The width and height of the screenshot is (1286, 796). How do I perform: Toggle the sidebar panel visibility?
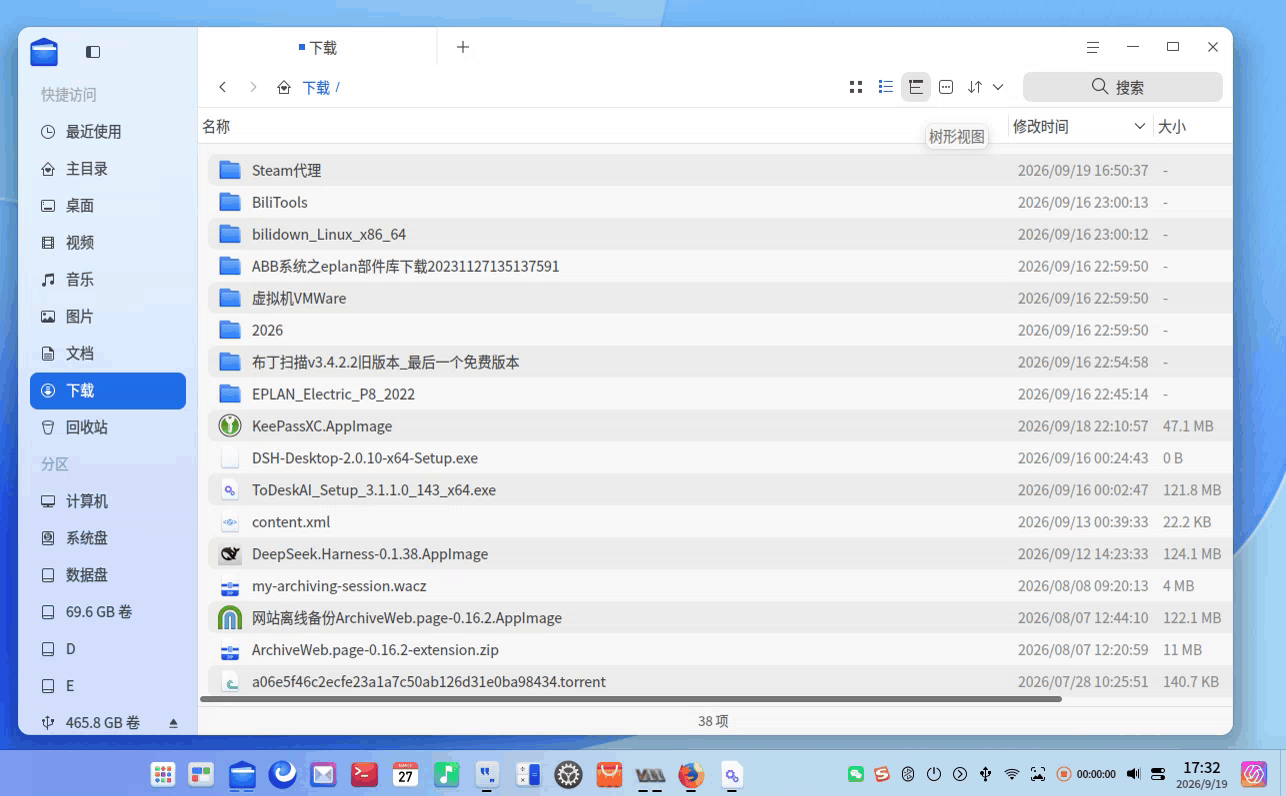coord(93,51)
